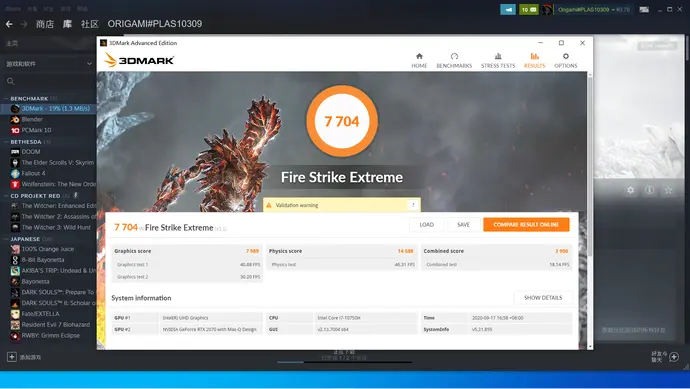Open friends and chat plus icon
The width and height of the screenshot is (690, 389).
click(674, 357)
